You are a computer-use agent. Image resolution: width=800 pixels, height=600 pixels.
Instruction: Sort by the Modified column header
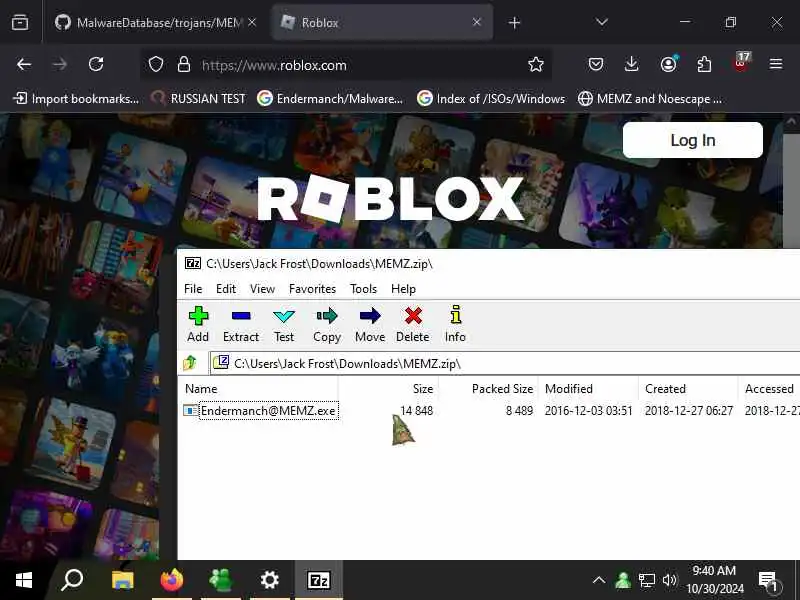click(x=588, y=389)
